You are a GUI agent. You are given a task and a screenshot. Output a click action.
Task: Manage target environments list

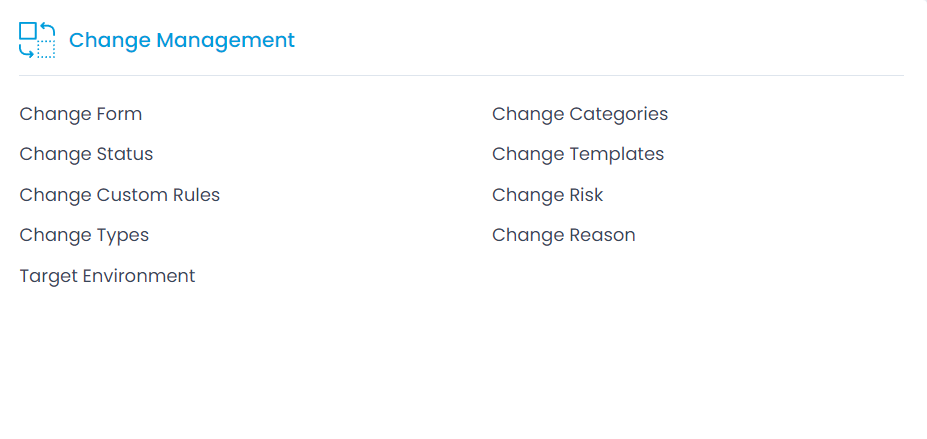(x=108, y=276)
